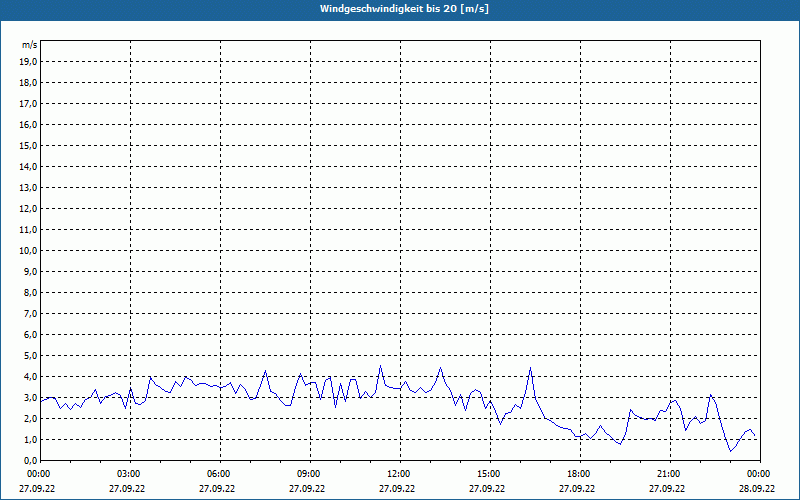Click the "17,0" y-axis label
This screenshot has width=800, height=500.
[x=29, y=104]
